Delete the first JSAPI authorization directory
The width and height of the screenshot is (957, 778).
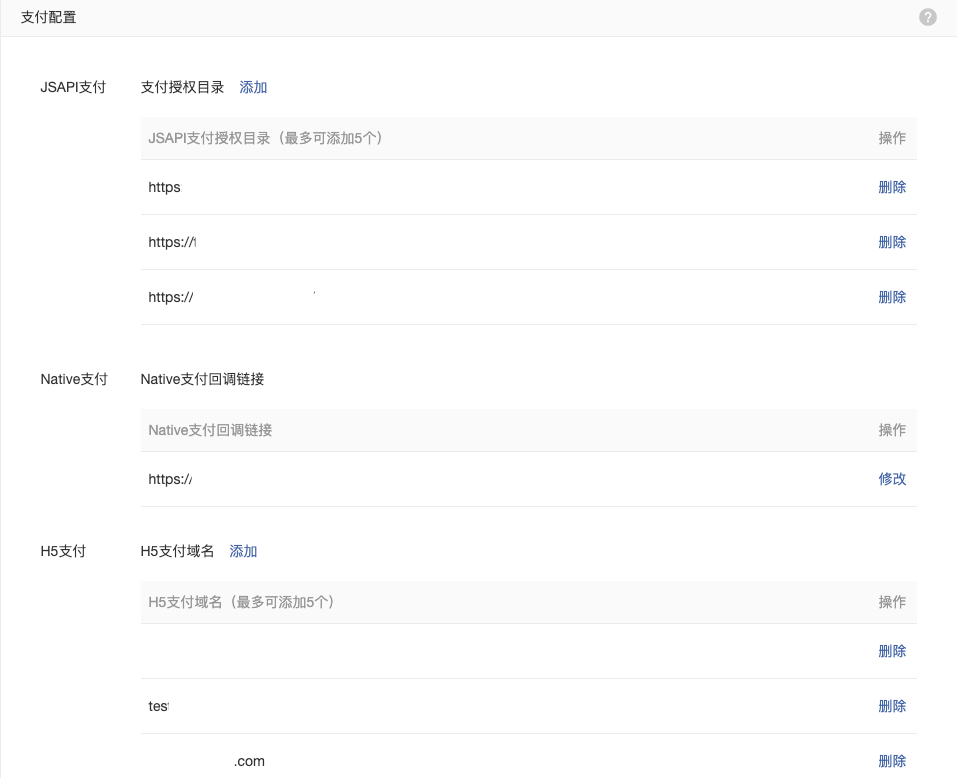click(891, 187)
